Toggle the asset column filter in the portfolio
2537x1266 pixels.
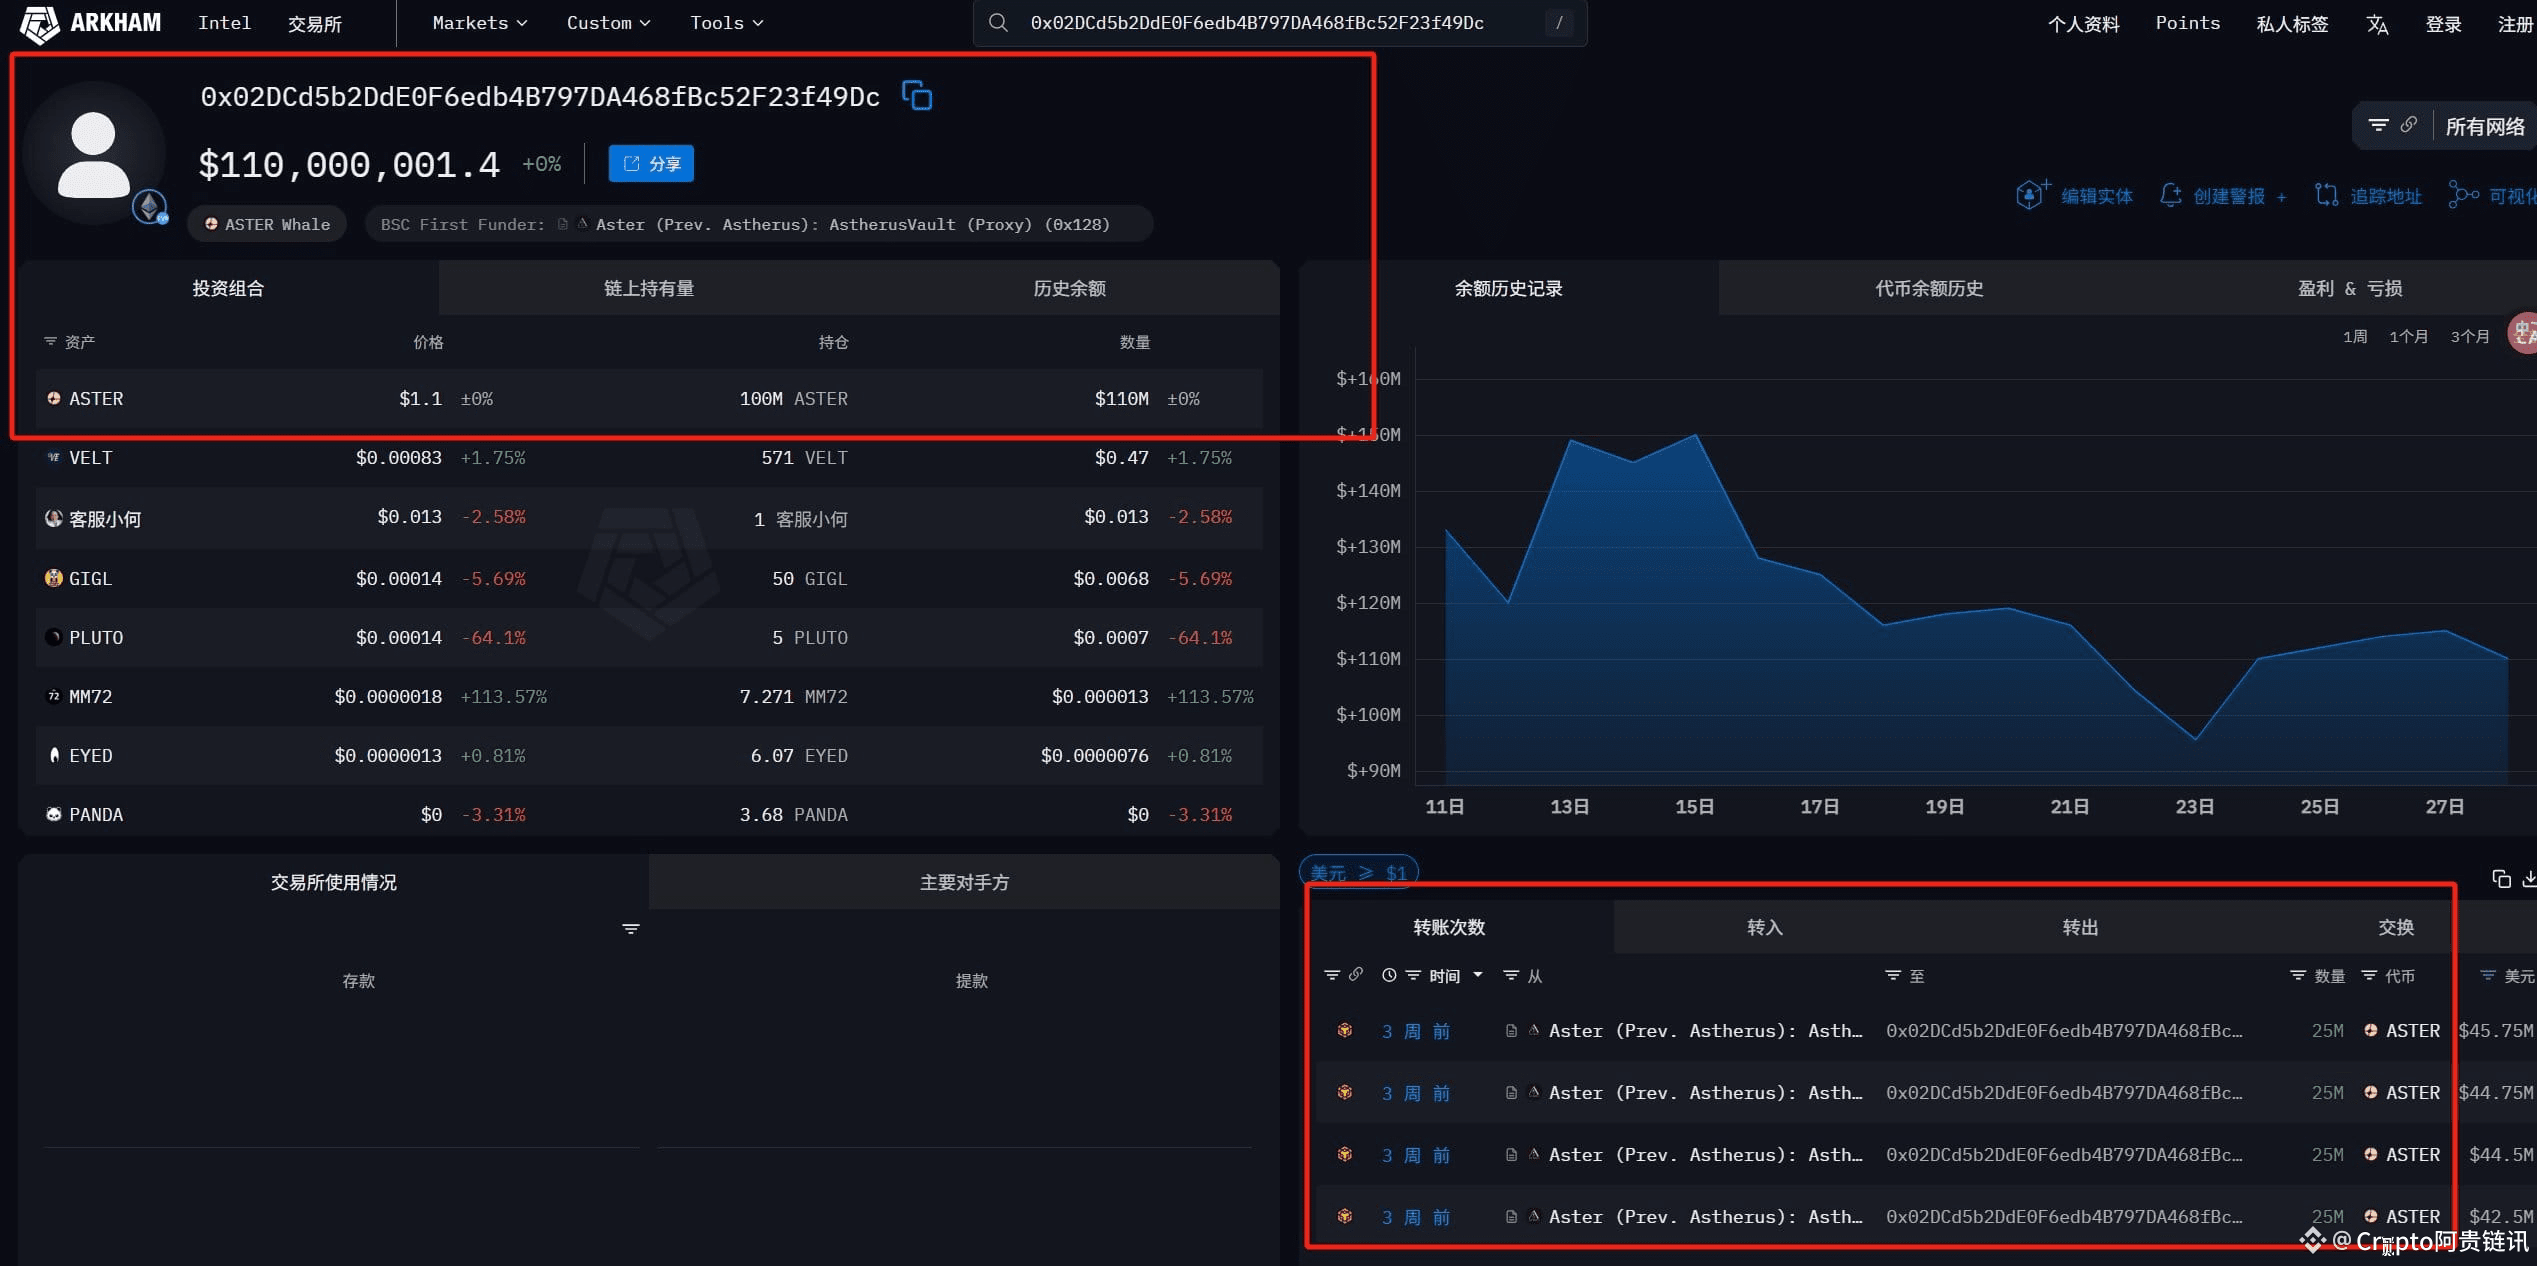tap(50, 342)
